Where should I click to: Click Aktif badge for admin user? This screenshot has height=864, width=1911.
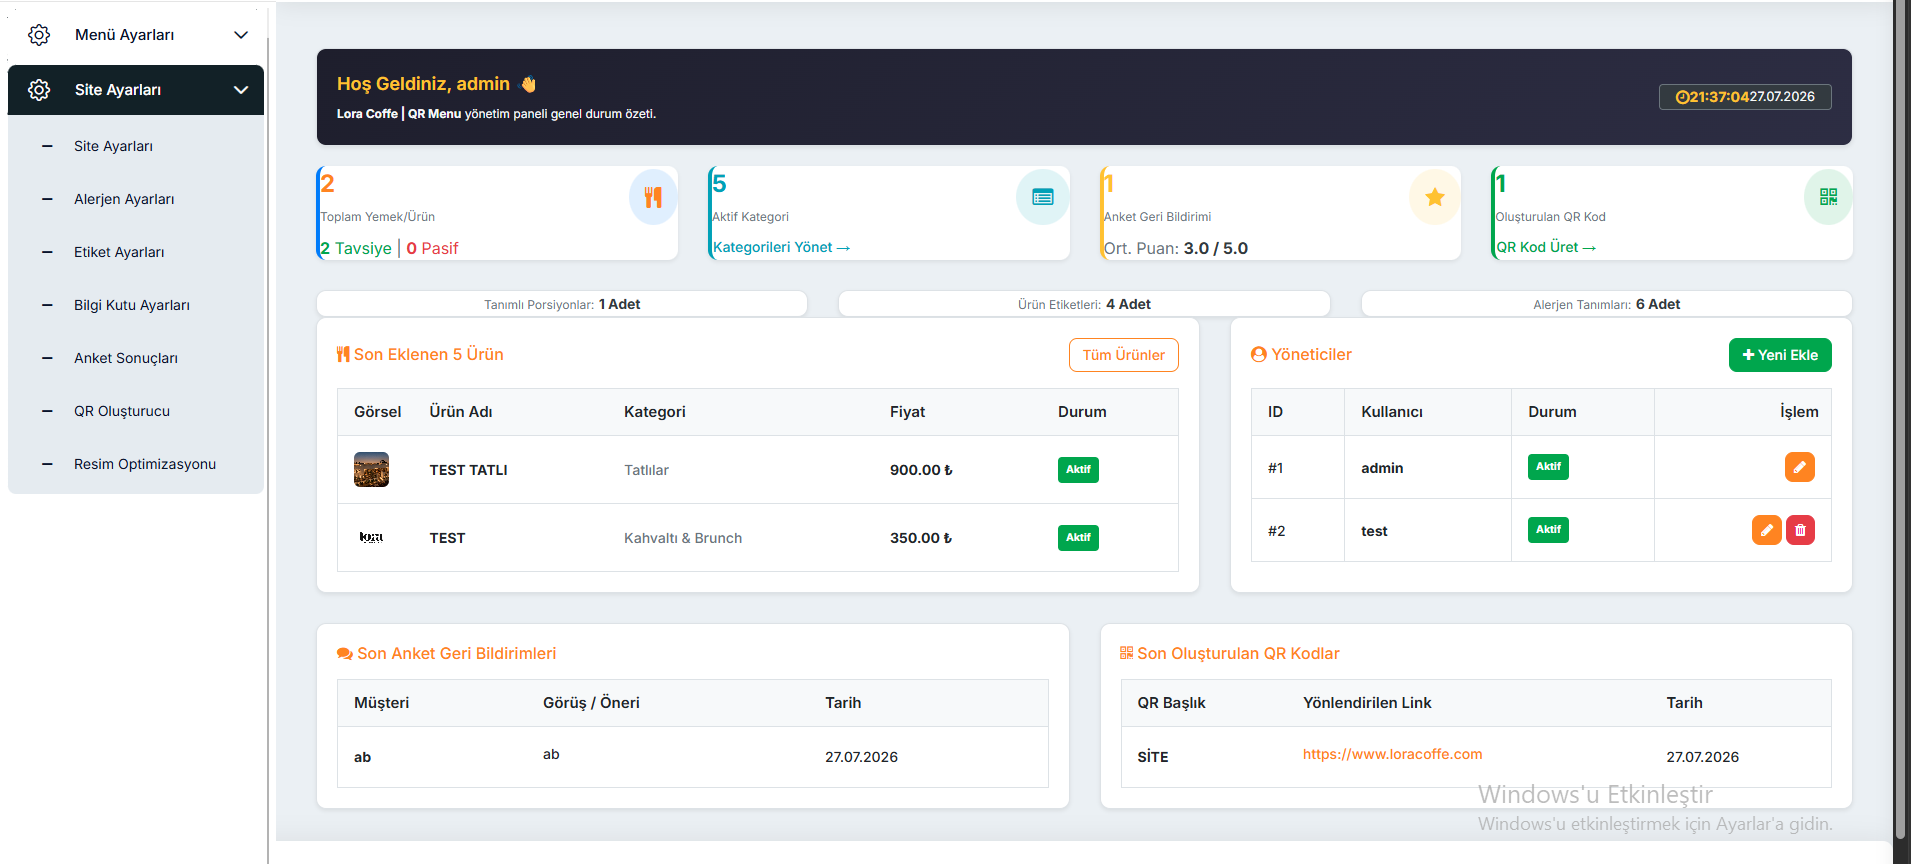1548,467
